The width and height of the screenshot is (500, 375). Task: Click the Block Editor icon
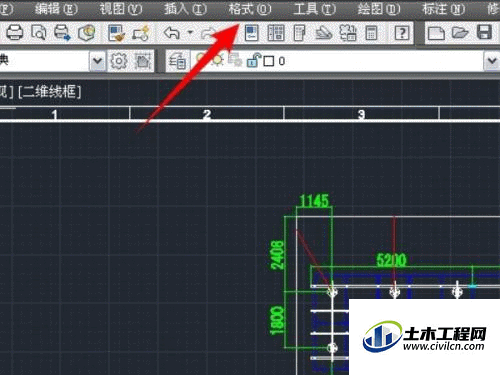click(140, 33)
